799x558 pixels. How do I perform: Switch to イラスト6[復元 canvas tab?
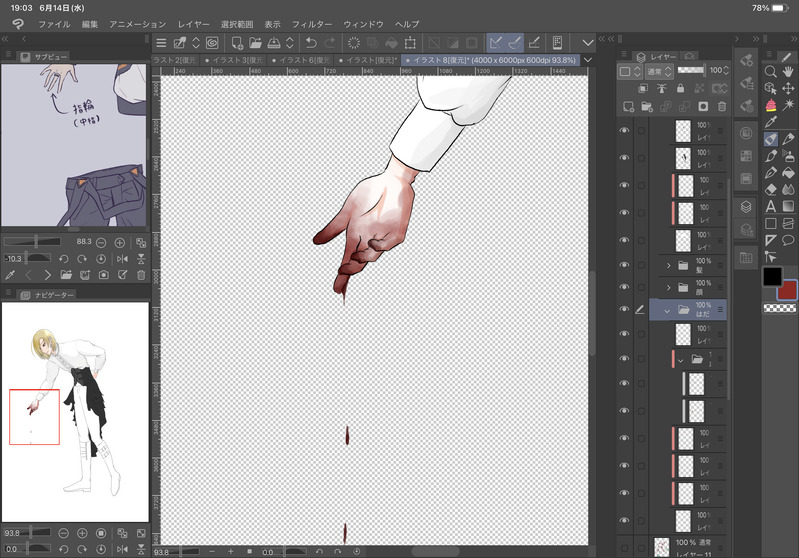(x=301, y=60)
